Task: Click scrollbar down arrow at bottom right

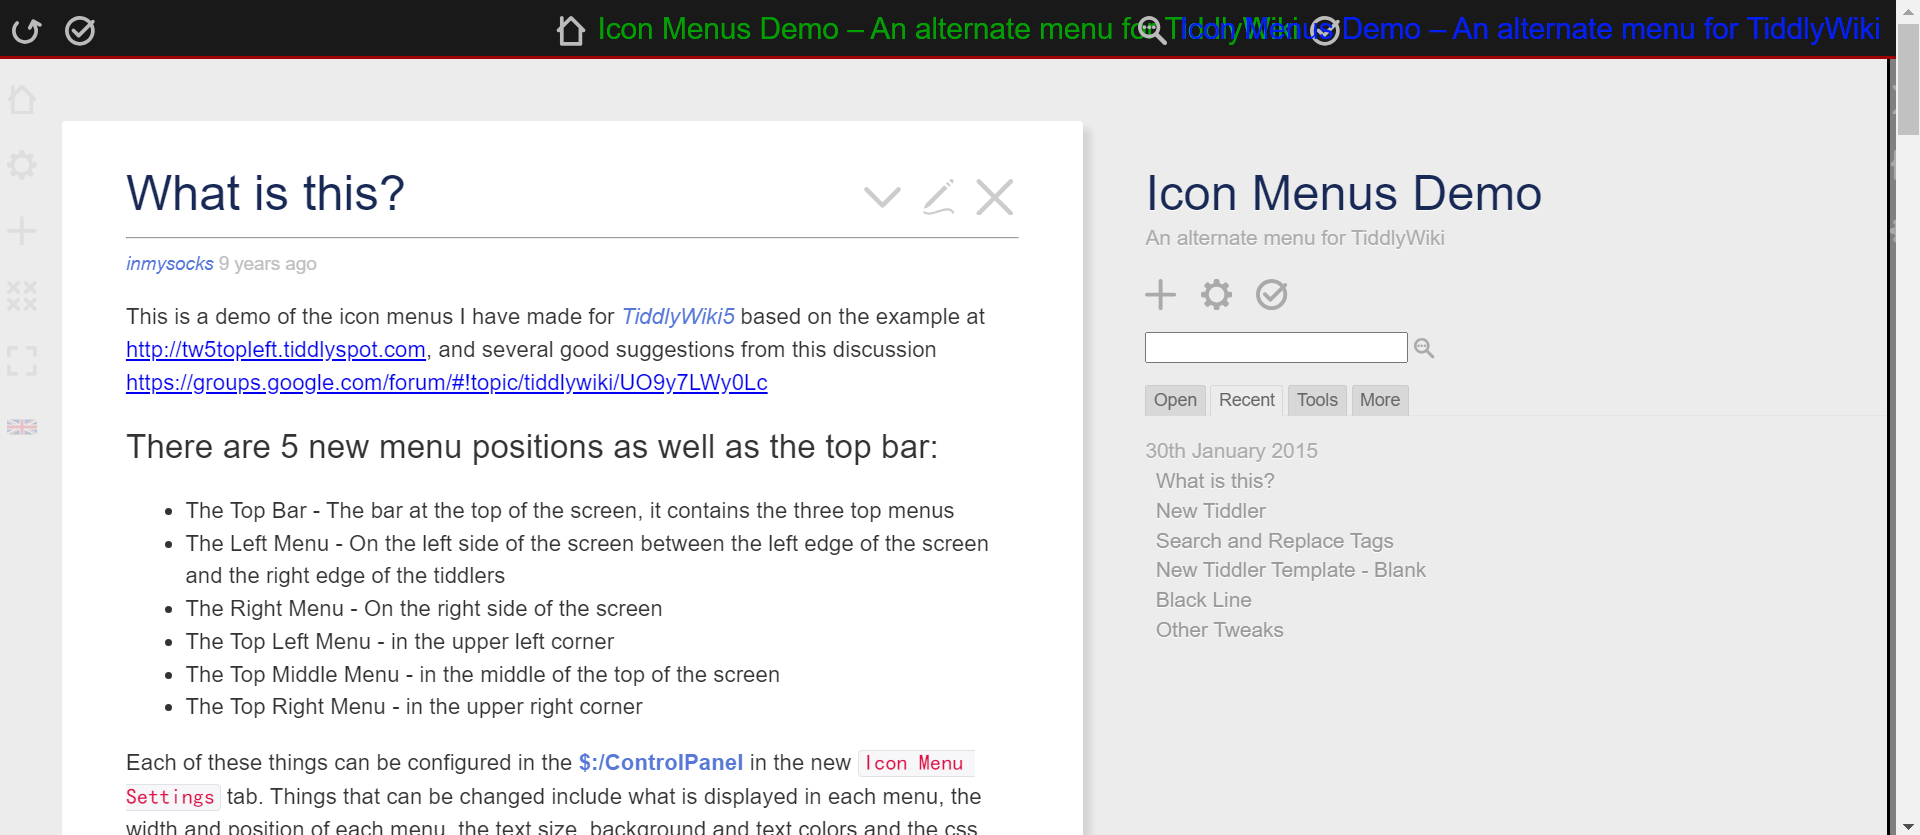Action: tap(1908, 825)
